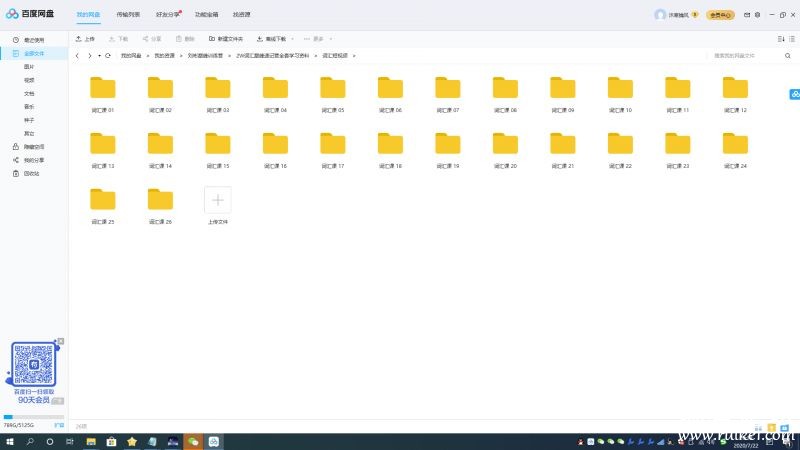Switch to the 传输列表 tab

tap(128, 15)
